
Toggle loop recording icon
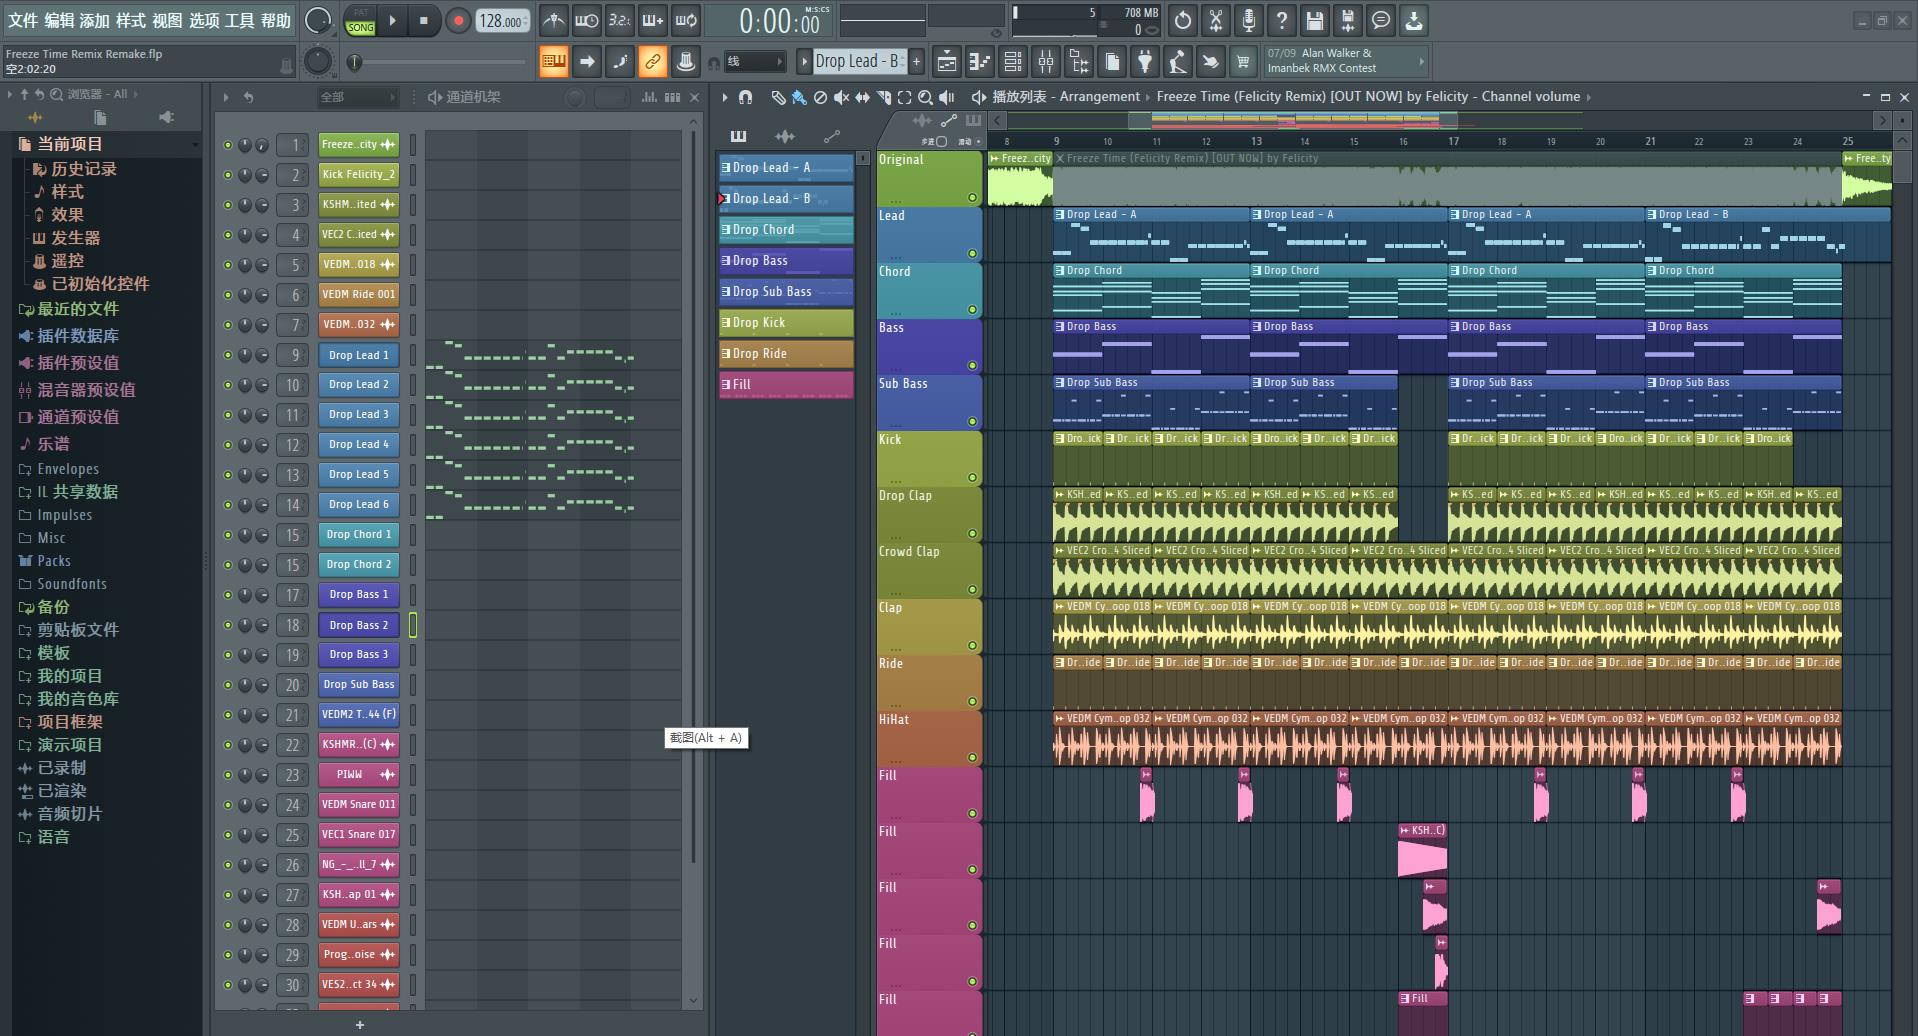click(x=685, y=20)
